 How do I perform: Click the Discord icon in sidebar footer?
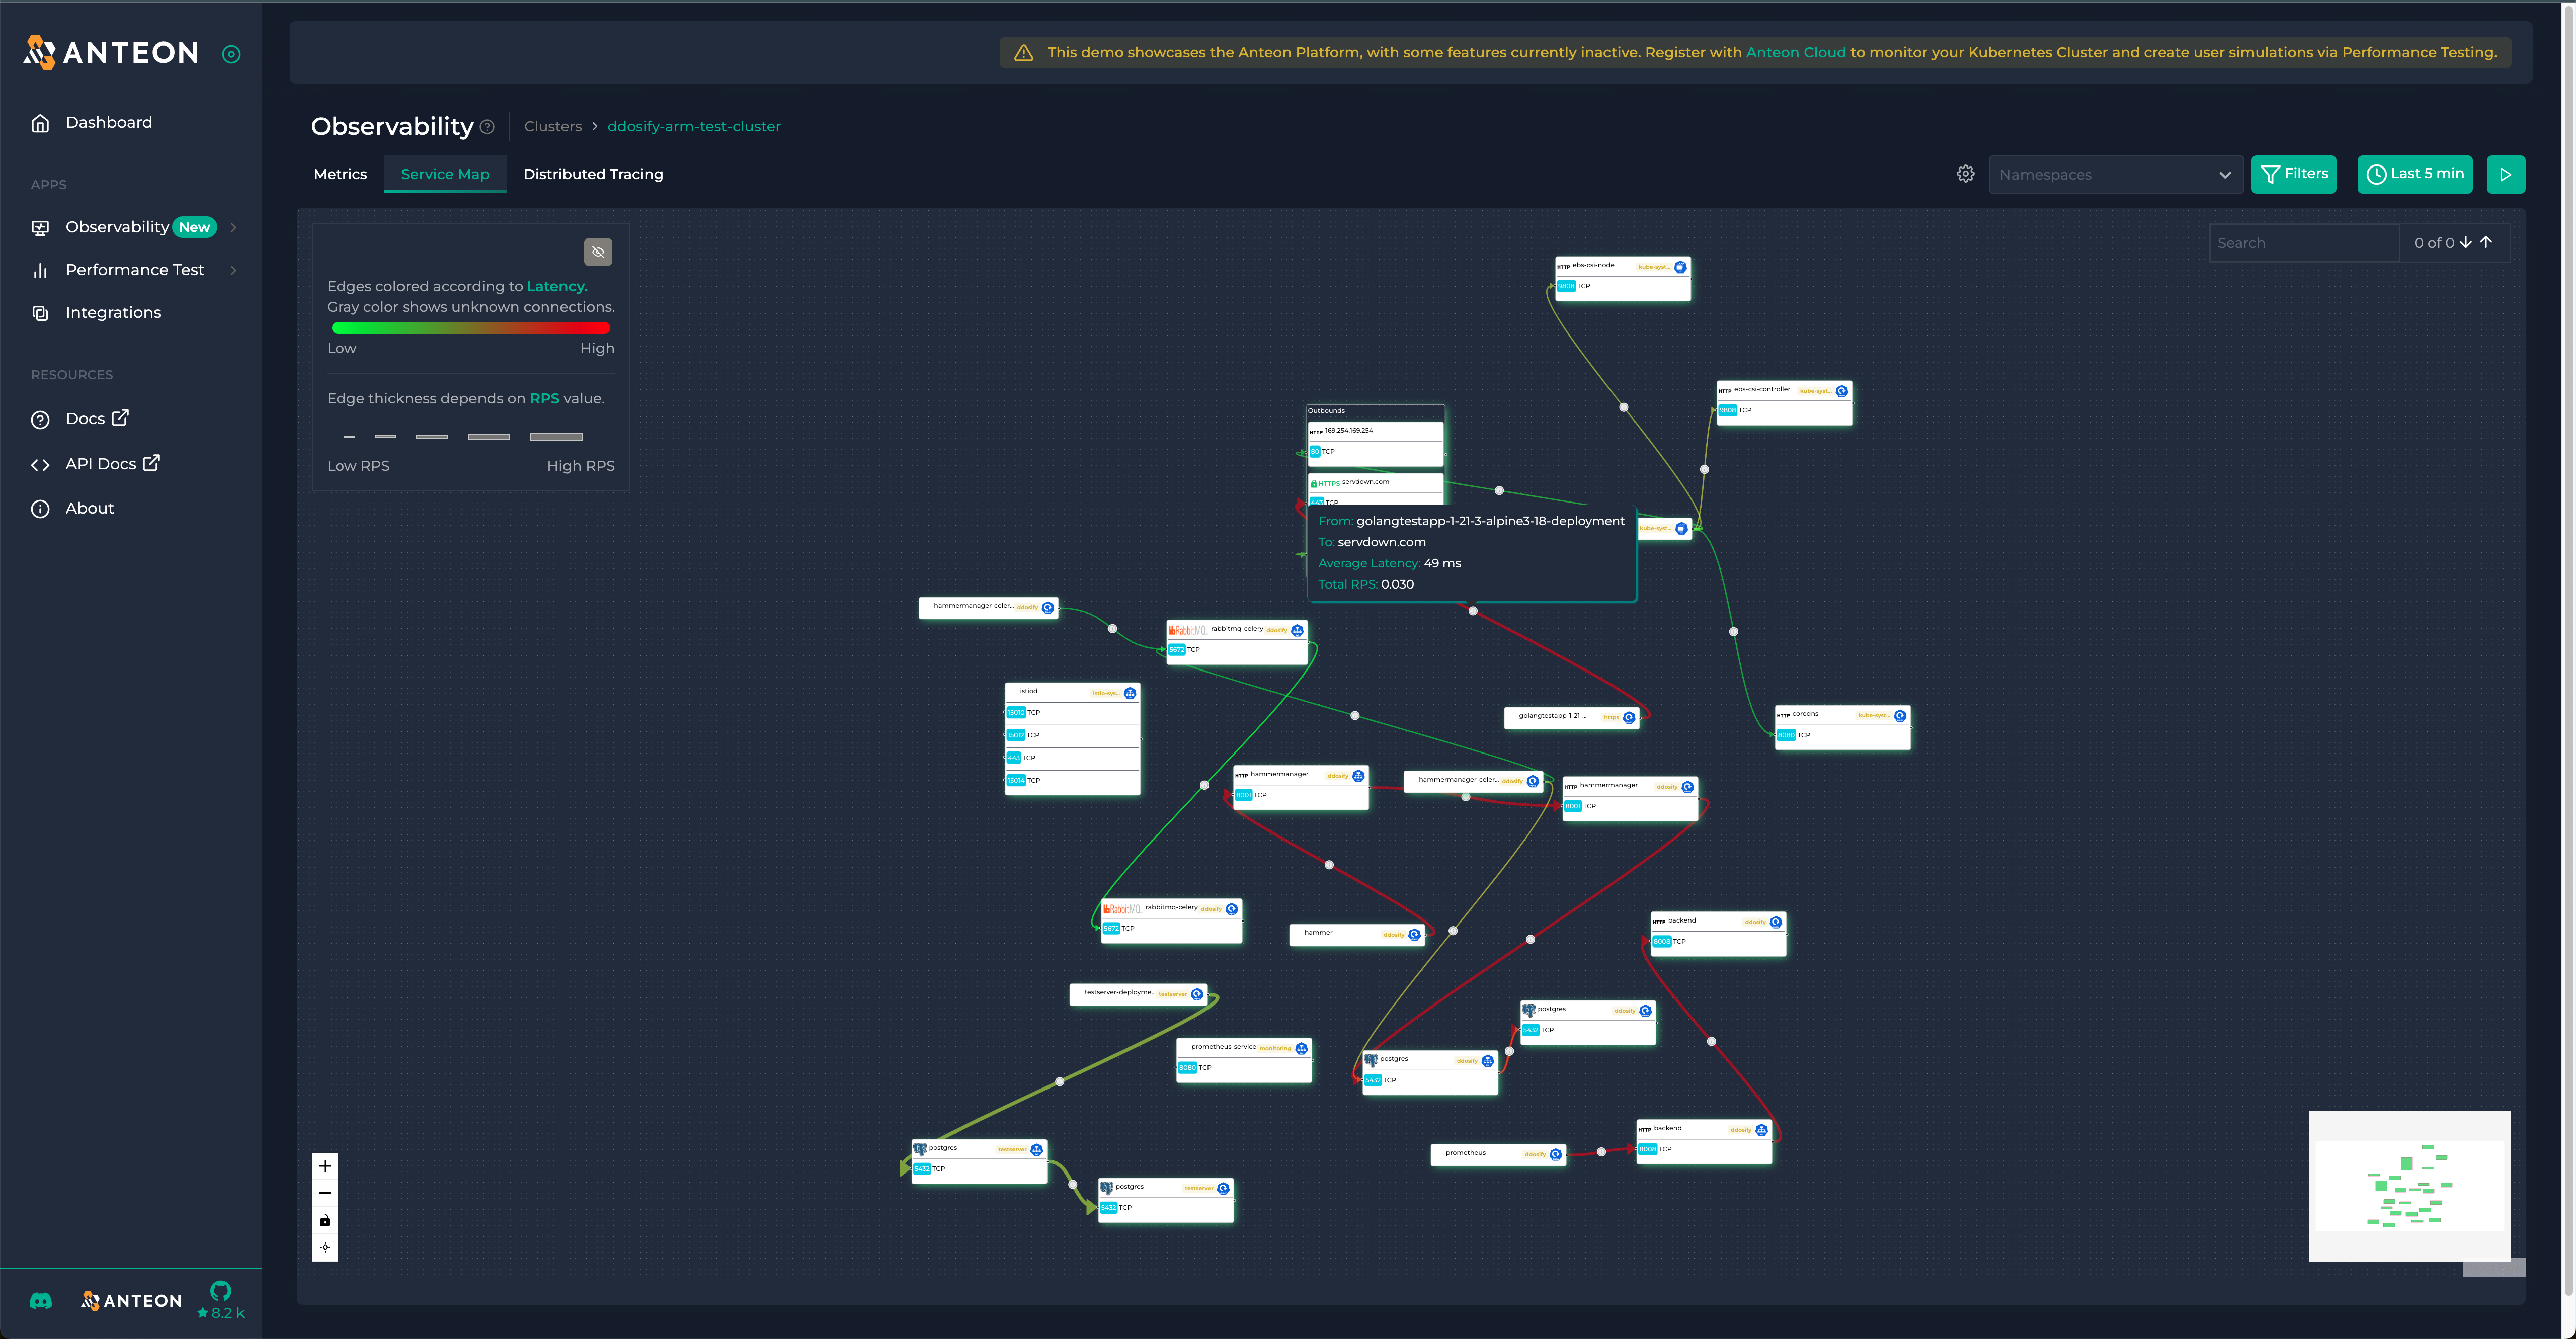click(40, 1300)
